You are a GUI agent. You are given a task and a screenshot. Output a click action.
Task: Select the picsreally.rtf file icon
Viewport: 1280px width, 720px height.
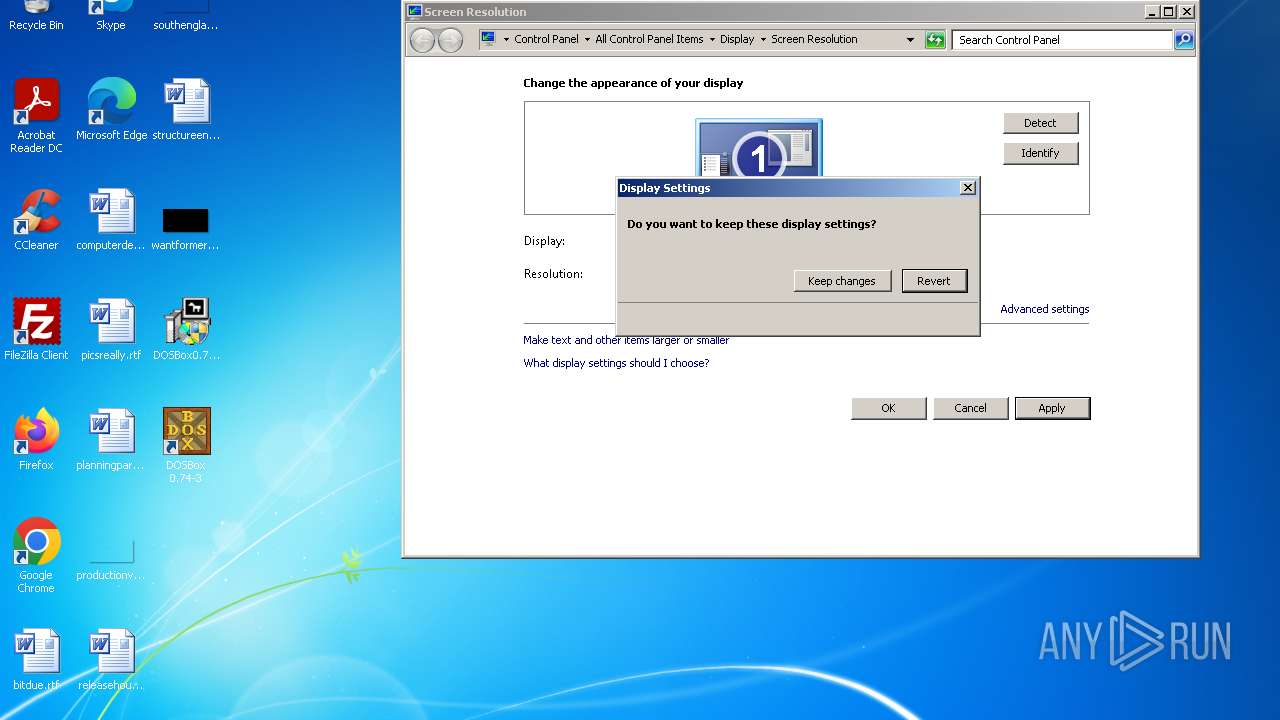(111, 329)
